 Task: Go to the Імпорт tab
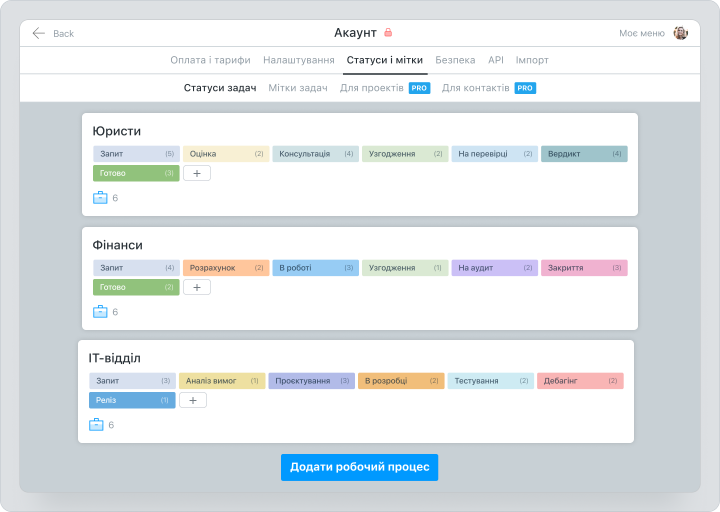tap(532, 60)
